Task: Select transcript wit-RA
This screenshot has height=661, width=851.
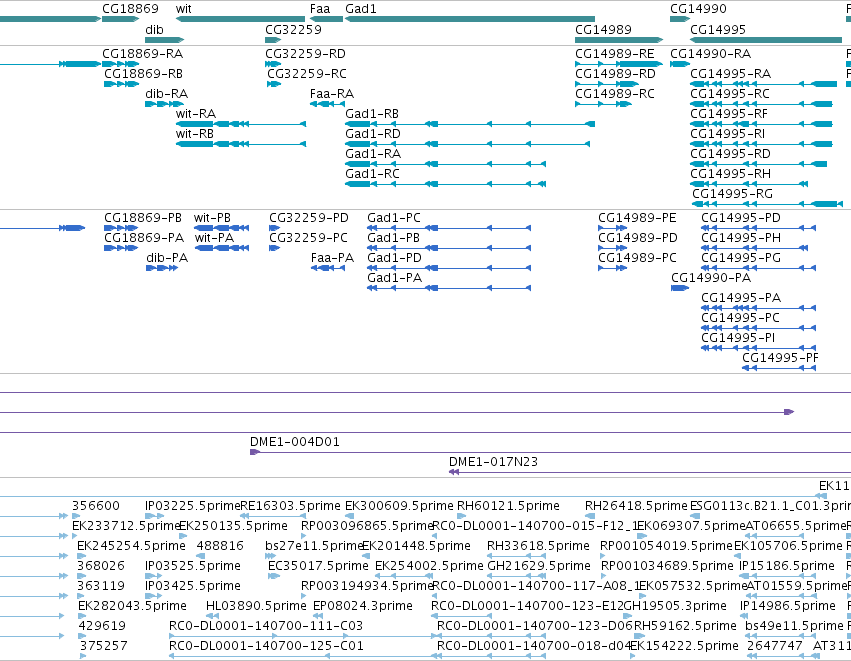Action: pos(195,114)
